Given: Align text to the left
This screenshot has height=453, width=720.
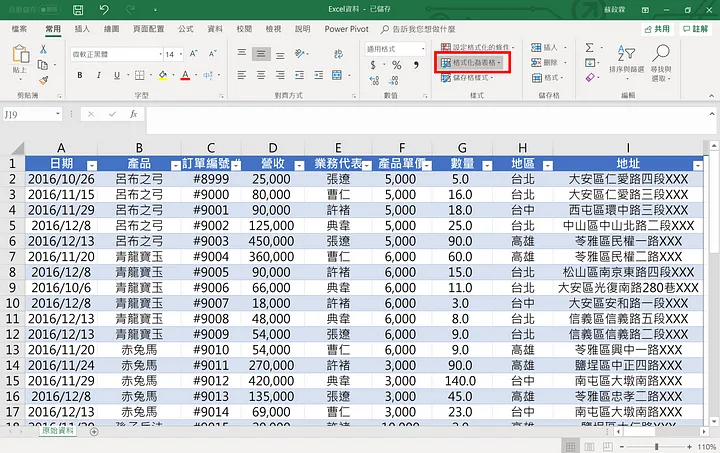Looking at the screenshot, I should pyautogui.click(x=242, y=75).
